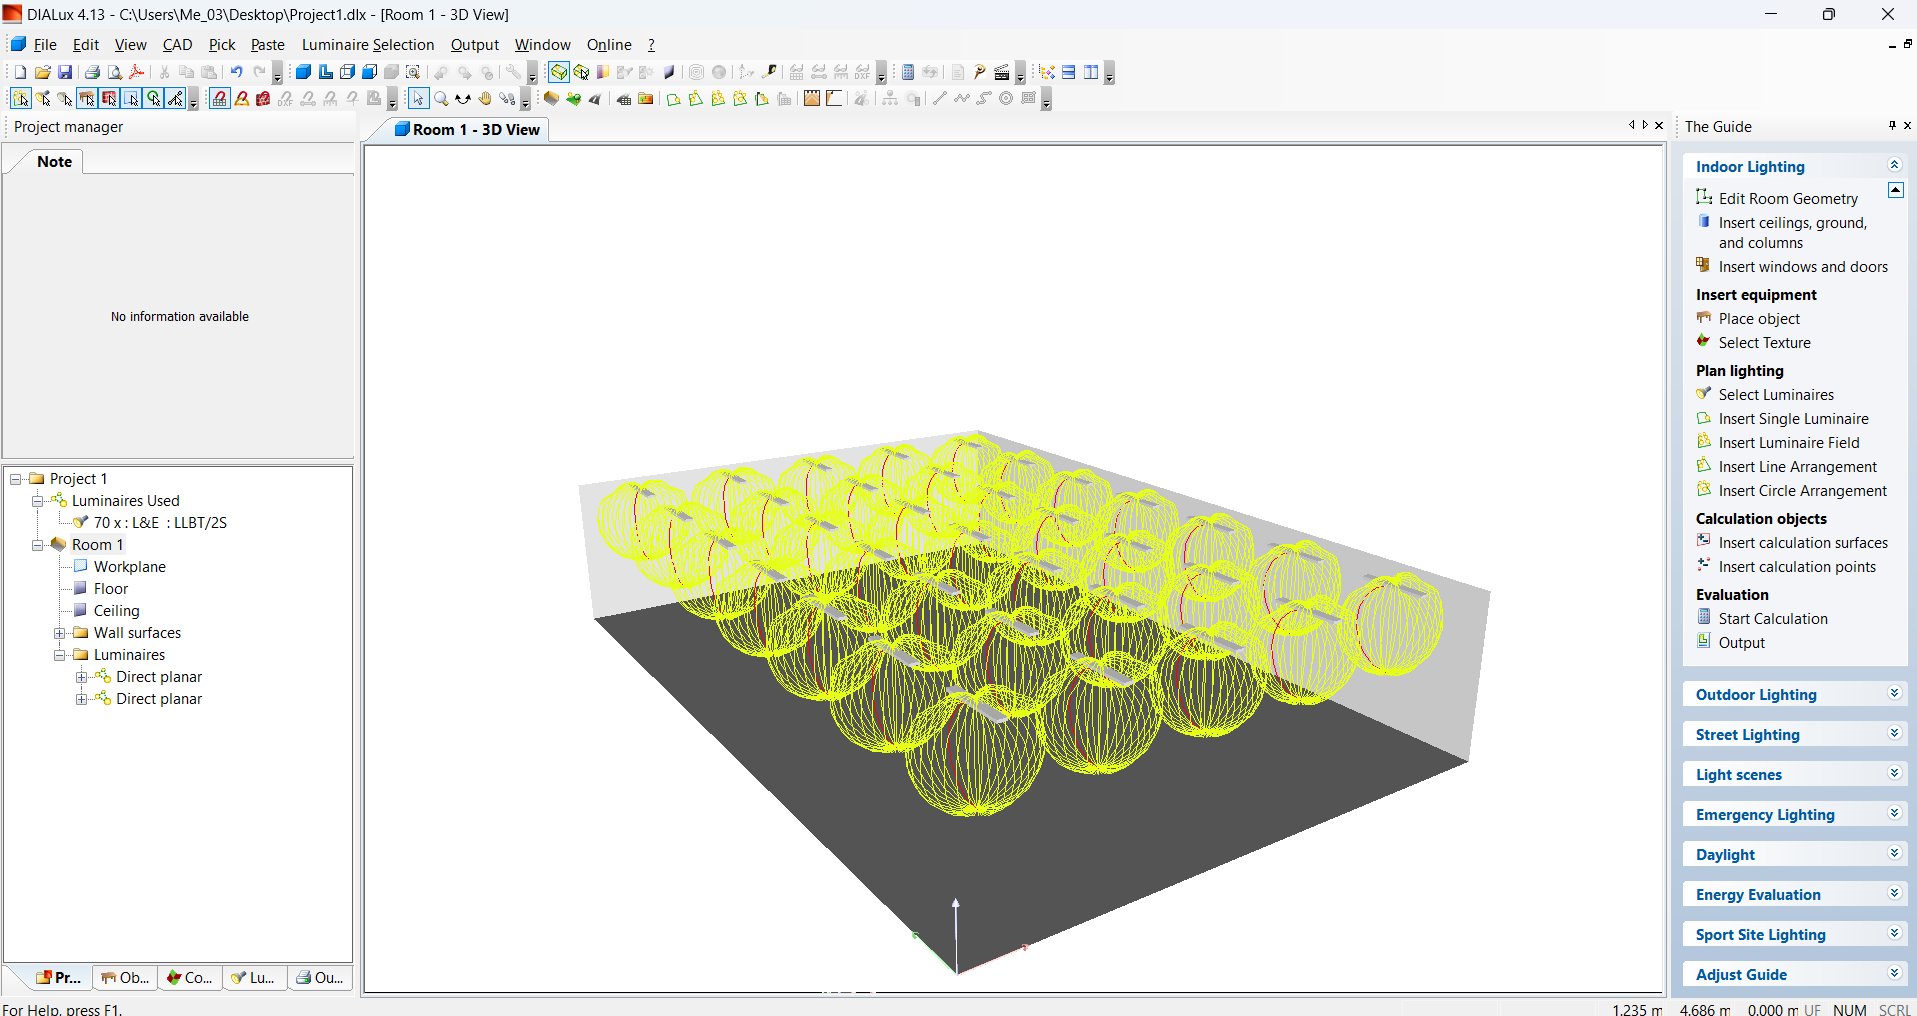Activate the footsteps walk-through tool

(507, 98)
